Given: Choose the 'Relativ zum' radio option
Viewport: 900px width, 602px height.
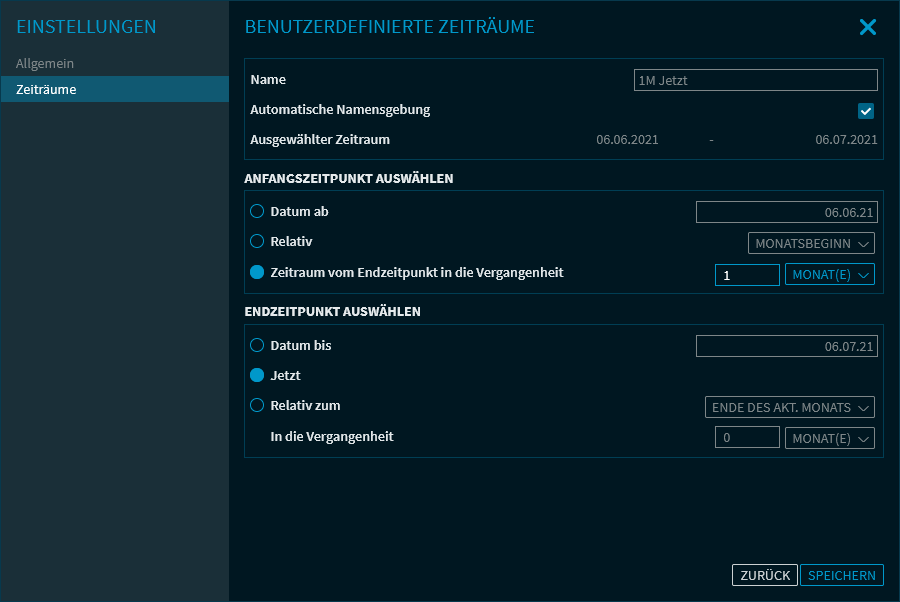Looking at the screenshot, I should (257, 406).
